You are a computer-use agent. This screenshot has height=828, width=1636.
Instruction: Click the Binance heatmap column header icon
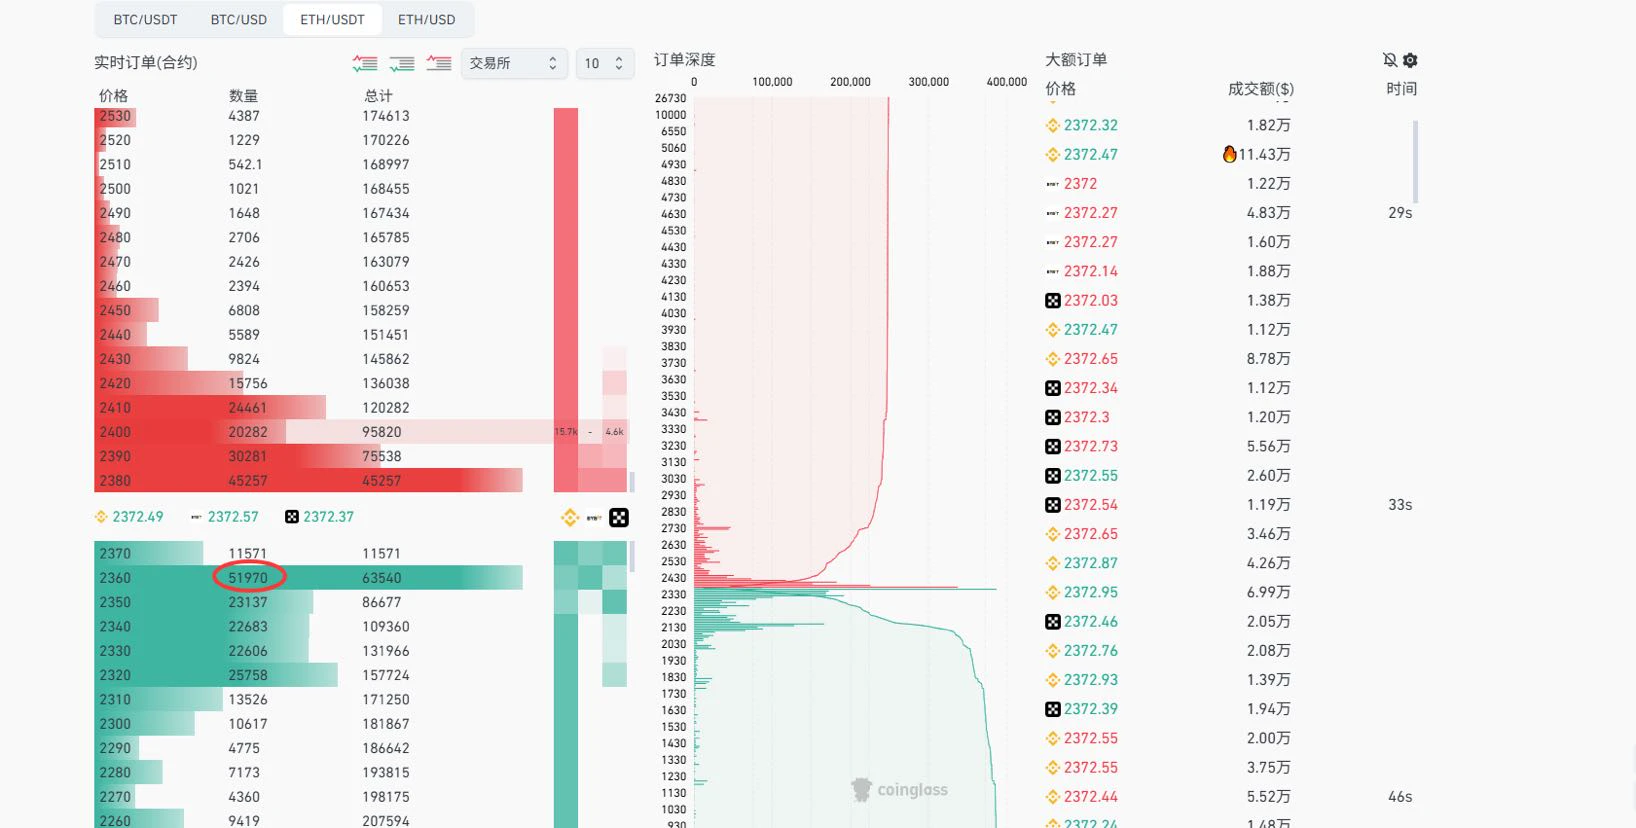570,517
